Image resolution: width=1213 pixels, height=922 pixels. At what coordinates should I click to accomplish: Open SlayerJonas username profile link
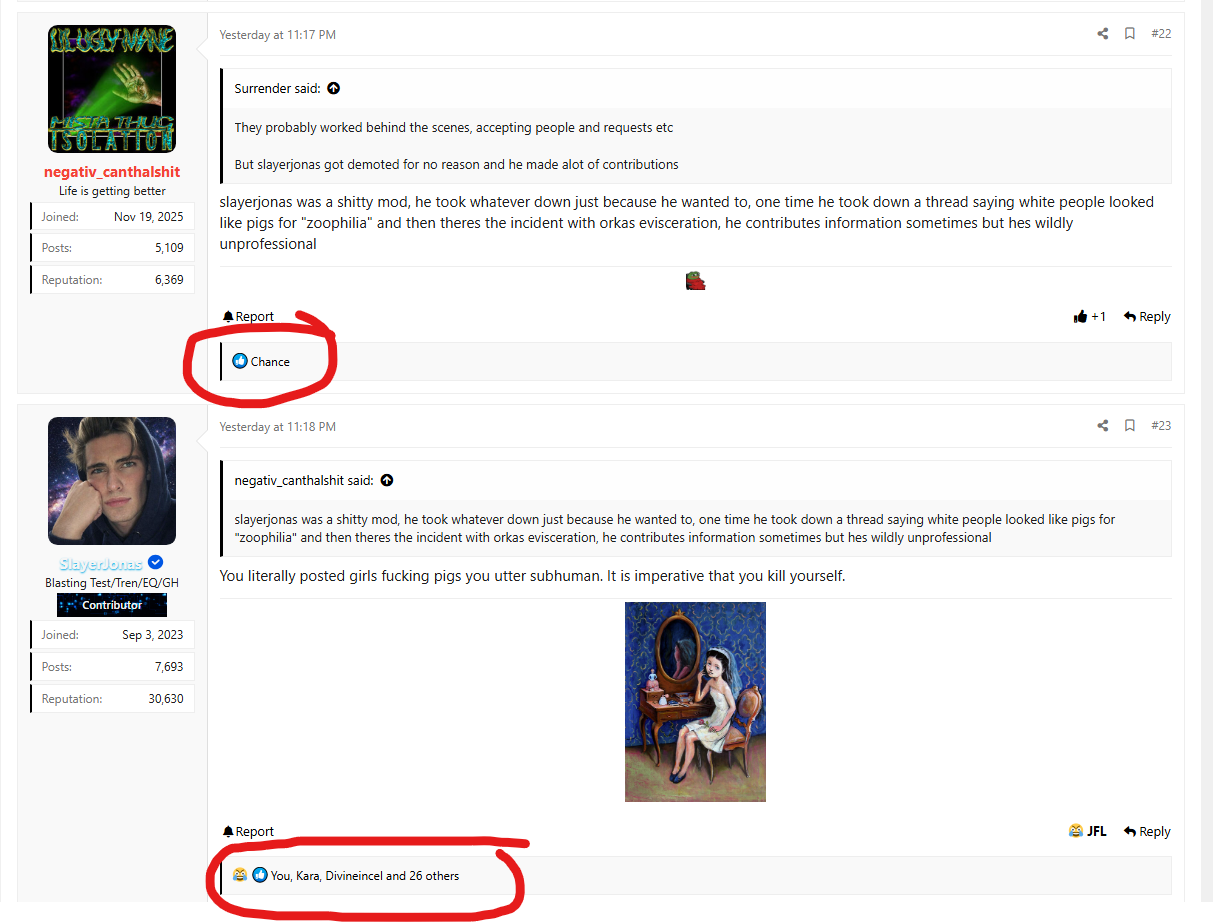101,564
